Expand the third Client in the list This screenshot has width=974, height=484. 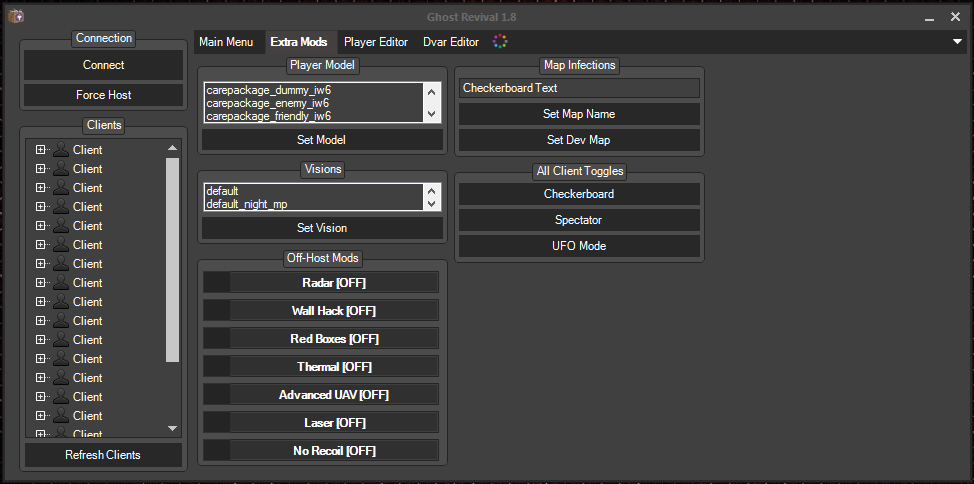click(x=40, y=188)
